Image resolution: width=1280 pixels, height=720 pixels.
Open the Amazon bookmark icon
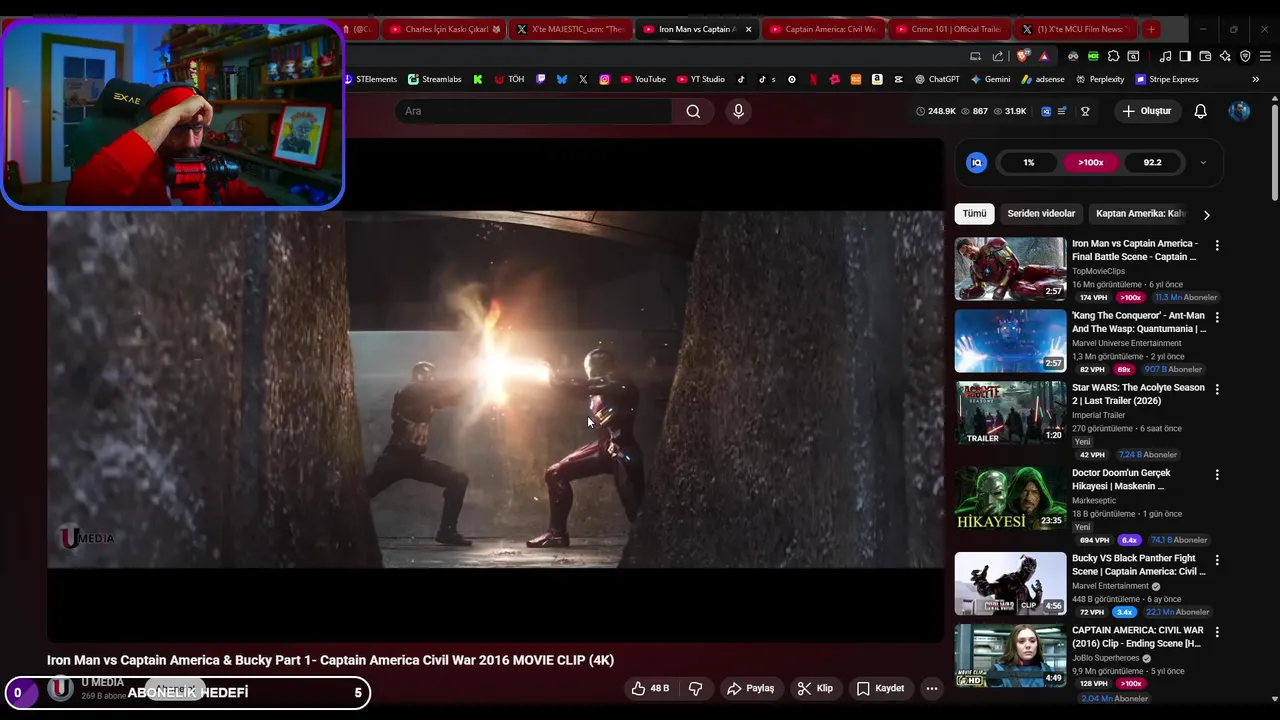877,79
